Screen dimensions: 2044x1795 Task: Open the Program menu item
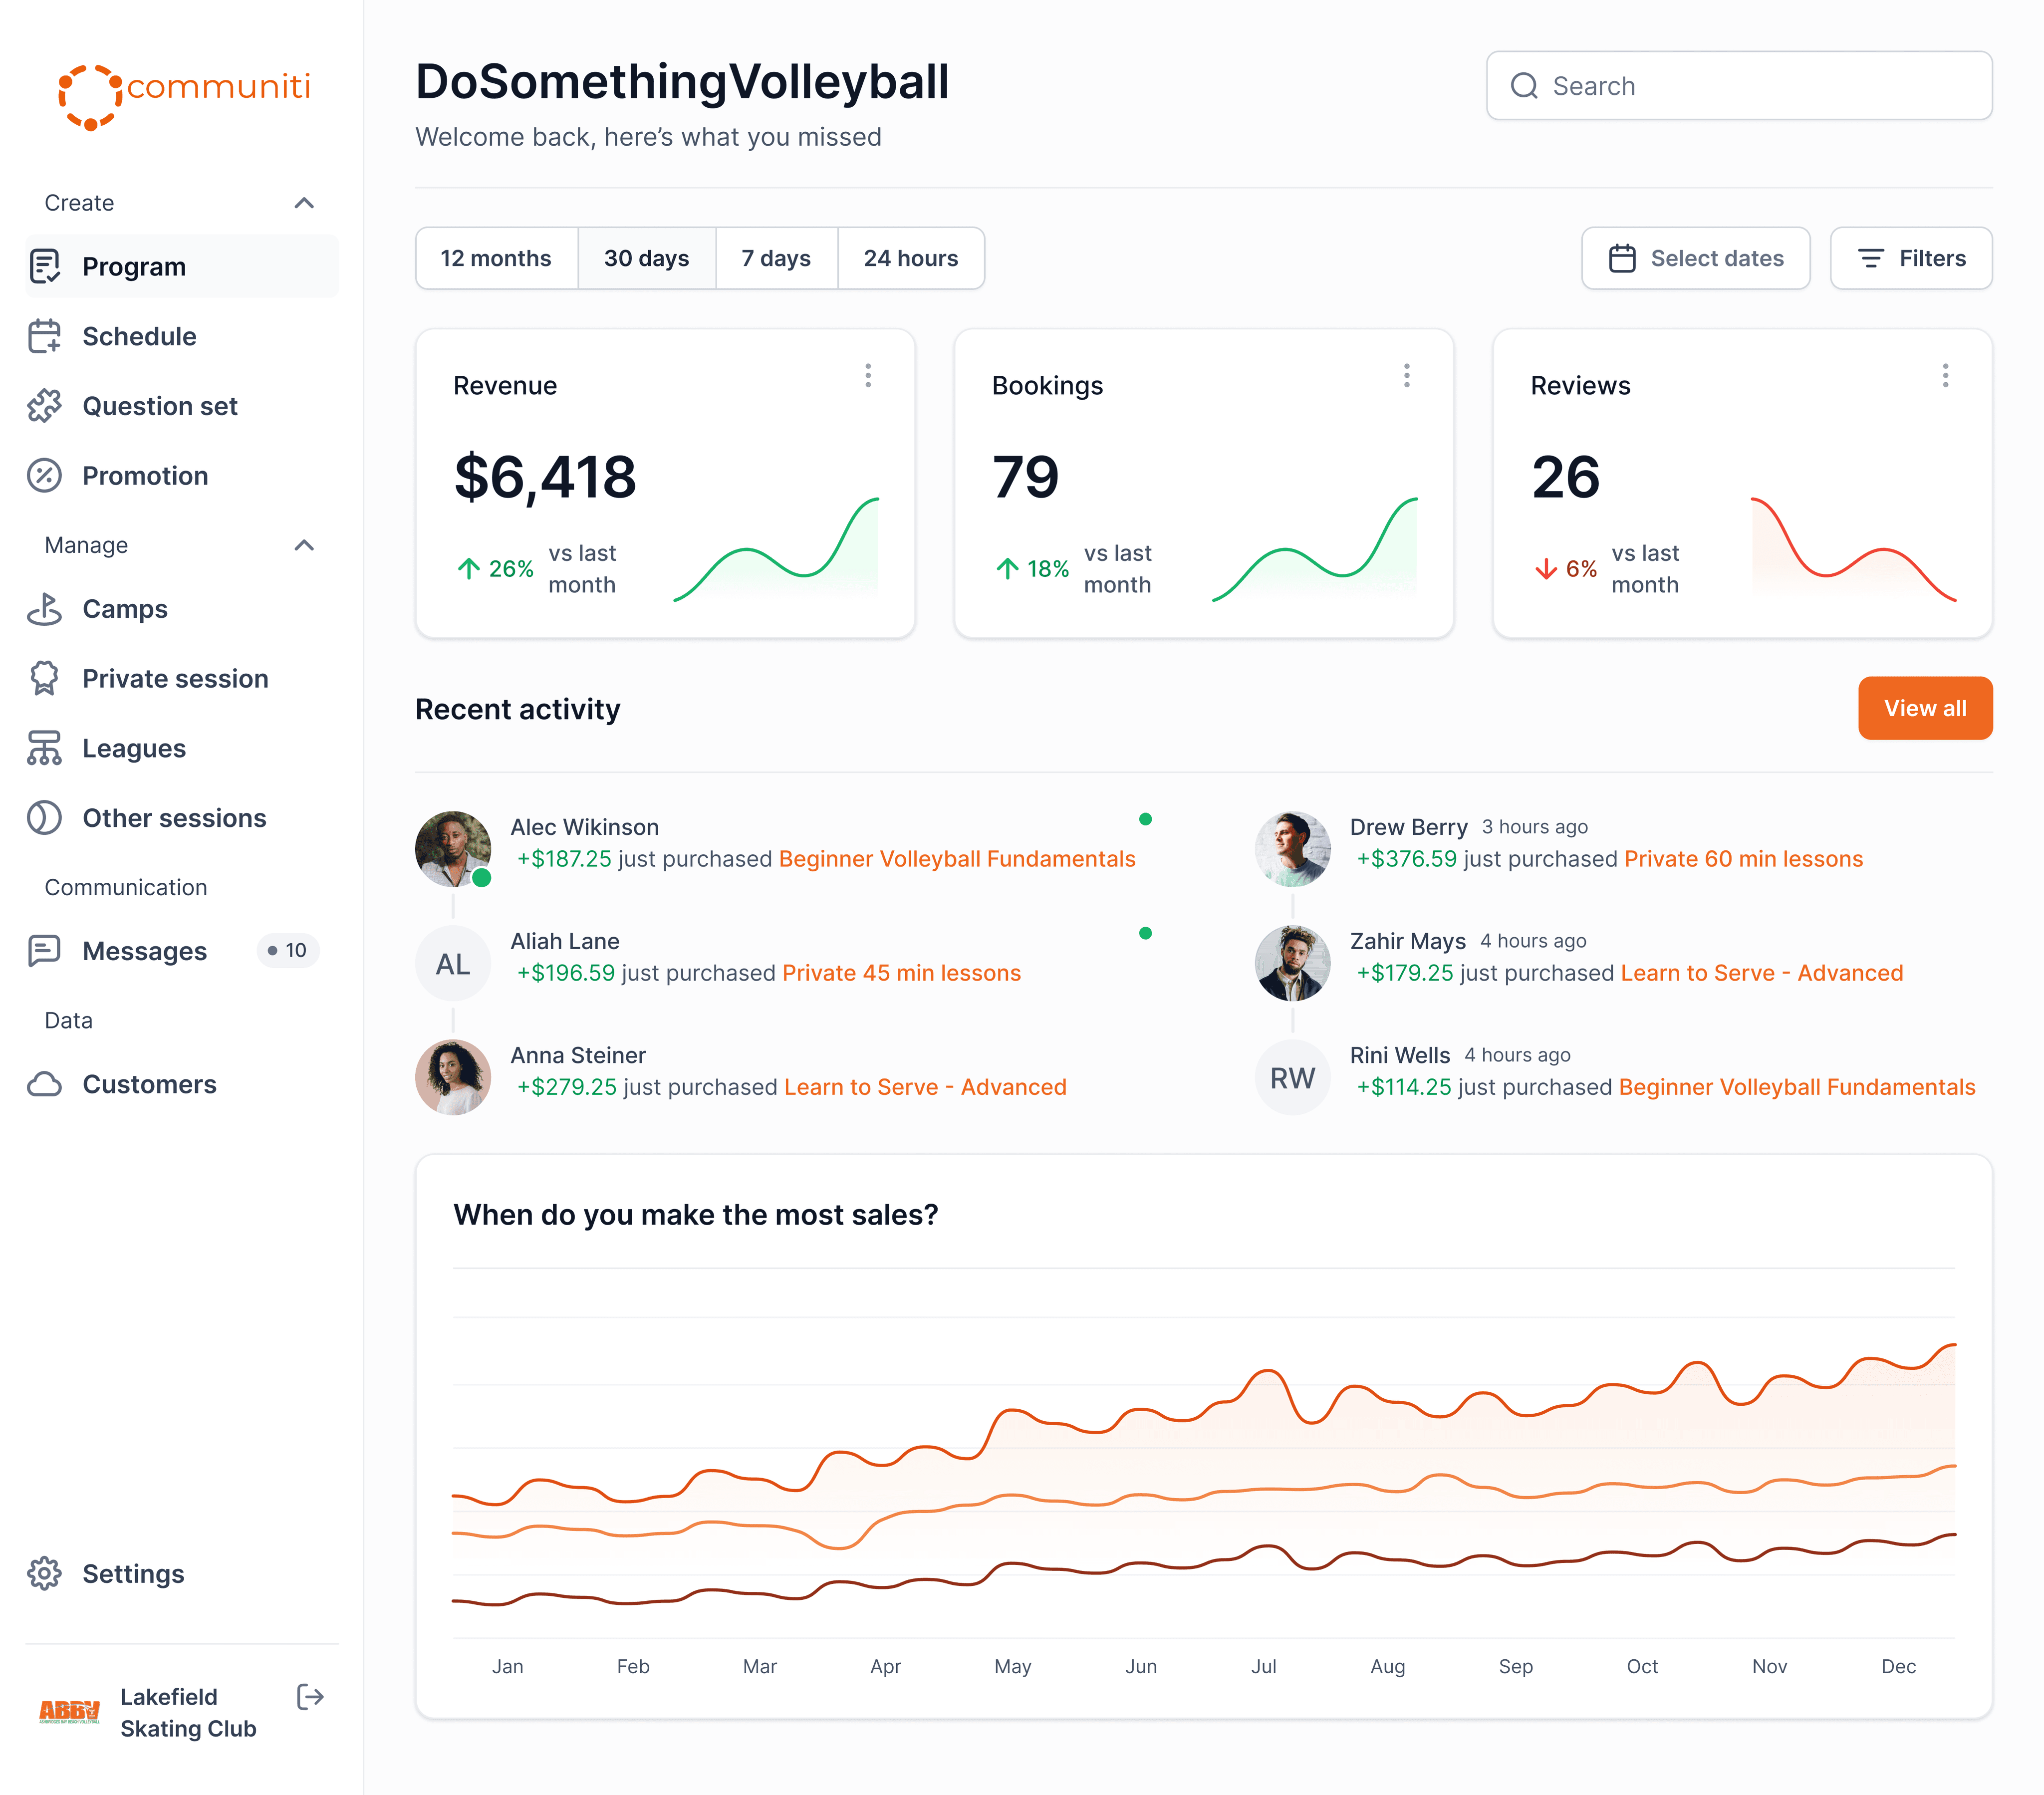tap(182, 266)
